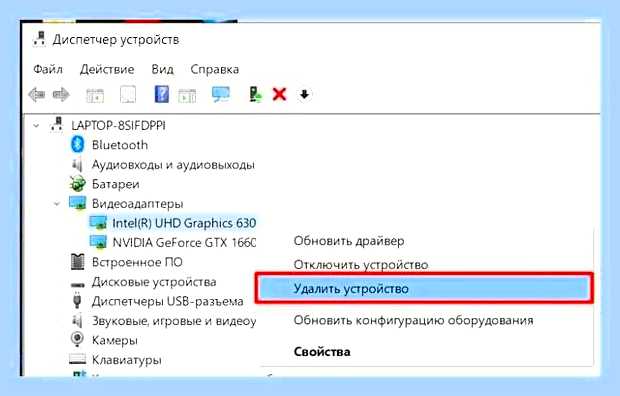This screenshot has width=620, height=396.
Task: Collapse the Видеоадаптеры branch
Action: click(x=57, y=204)
